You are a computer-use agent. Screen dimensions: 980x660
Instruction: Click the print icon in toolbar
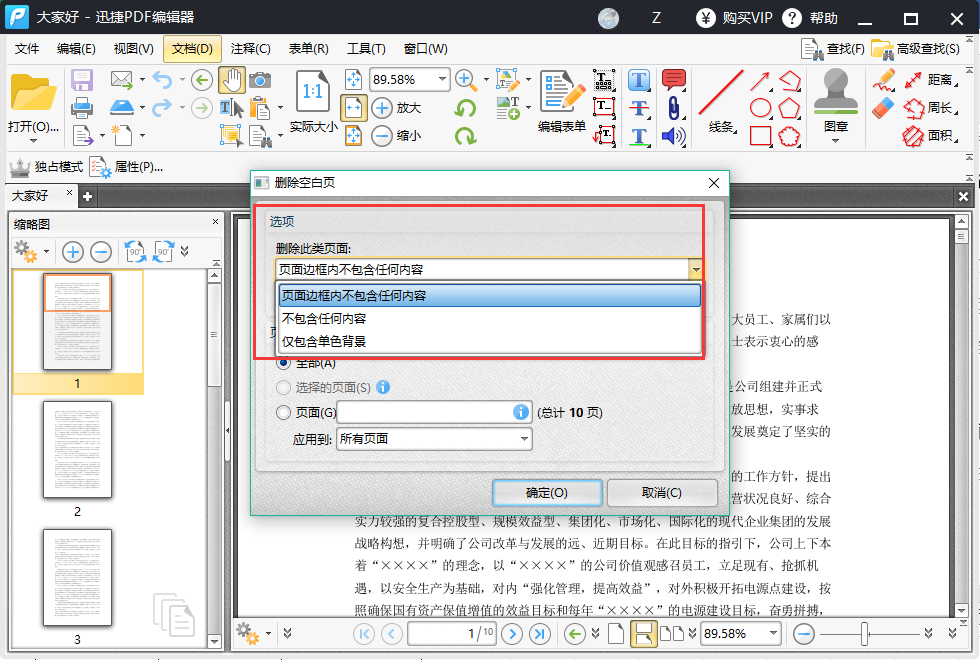click(82, 108)
